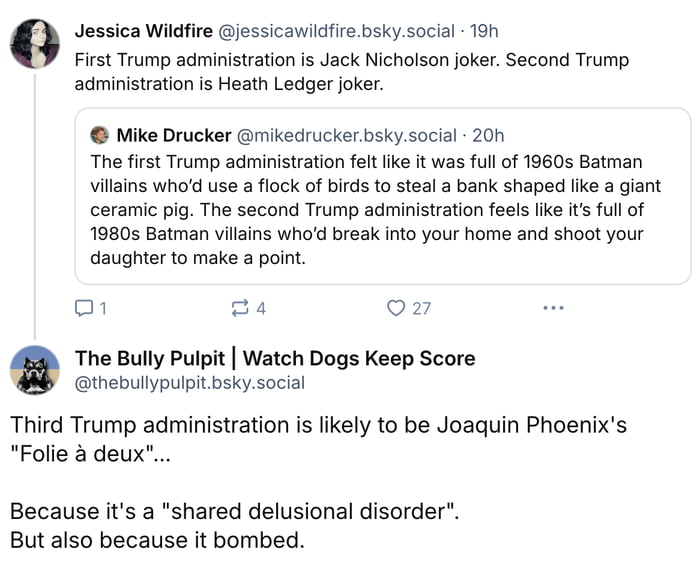Open the @thebullypulpit.bsky.social handle
This screenshot has height=564, width=700.
[x=190, y=383]
